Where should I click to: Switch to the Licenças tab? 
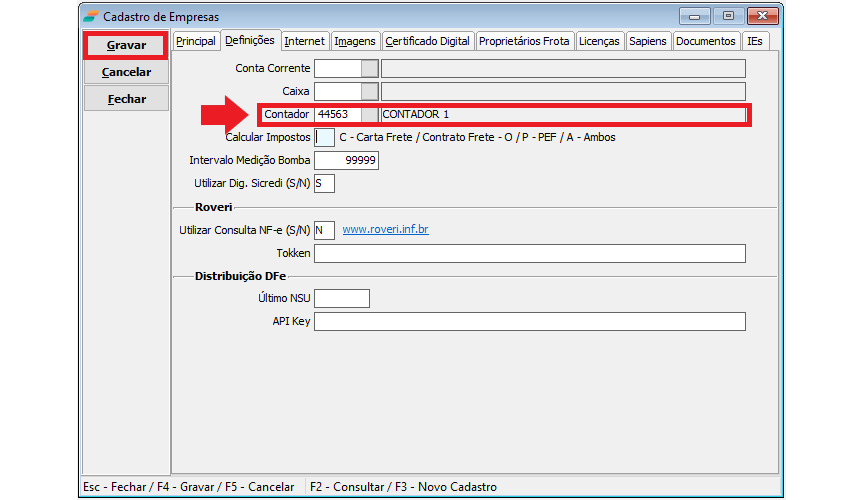[600, 41]
